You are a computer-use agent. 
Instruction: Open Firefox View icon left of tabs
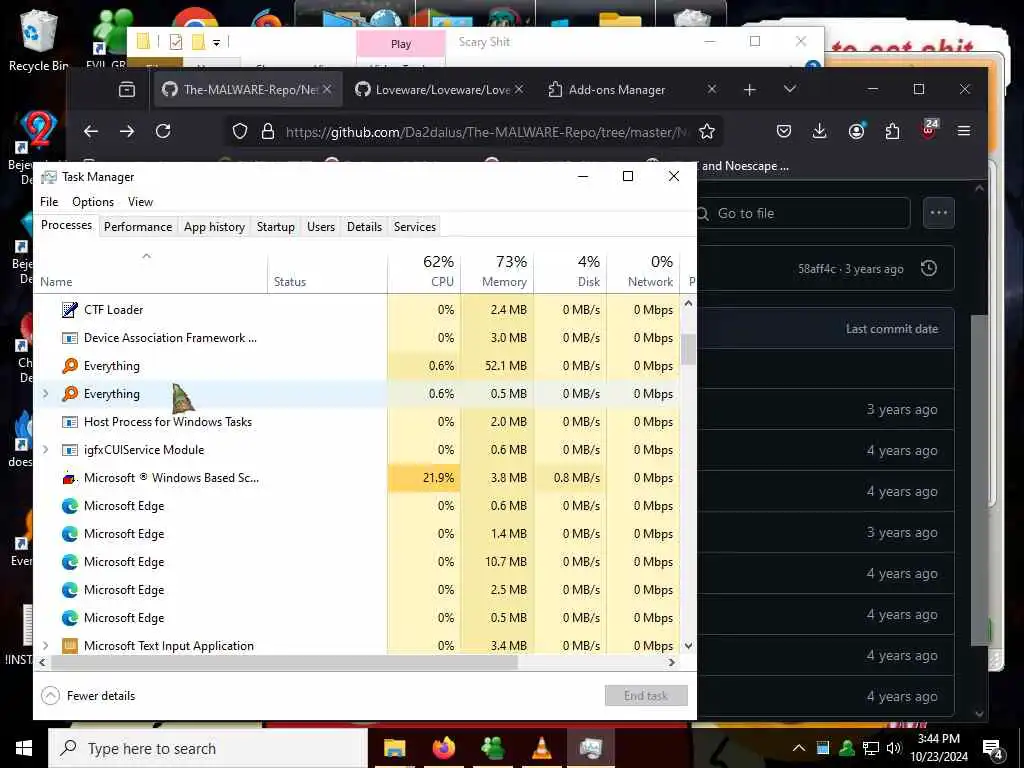[127, 89]
